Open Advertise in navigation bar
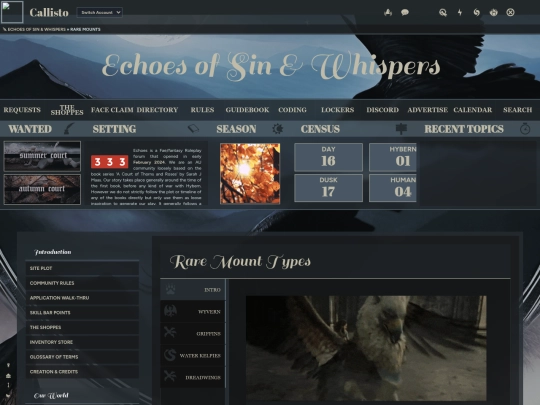This screenshot has height=405, width=540. [428, 110]
